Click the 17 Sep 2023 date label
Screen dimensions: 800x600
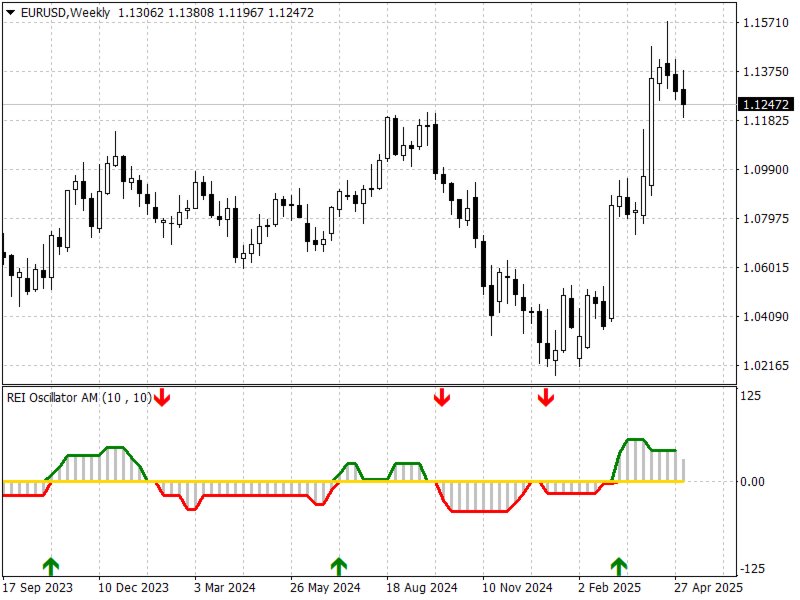pos(38,588)
